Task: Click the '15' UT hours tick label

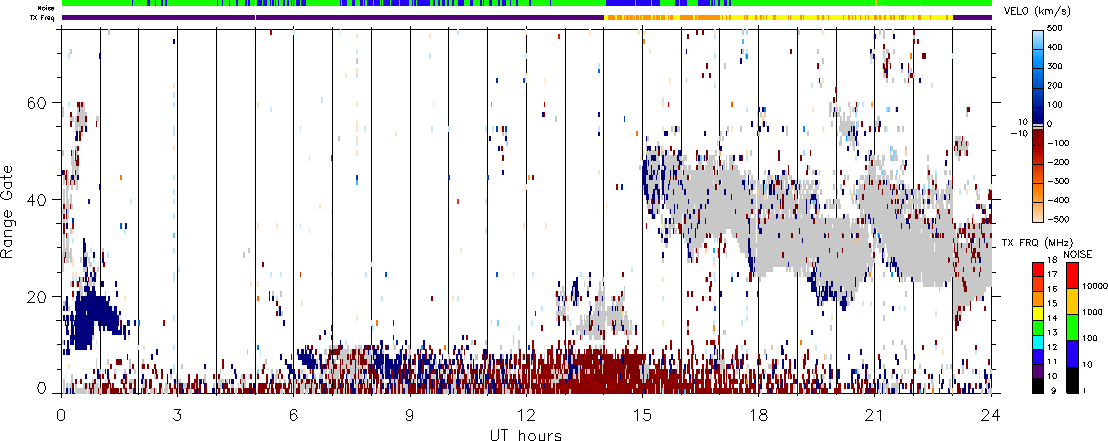Action: coord(642,415)
